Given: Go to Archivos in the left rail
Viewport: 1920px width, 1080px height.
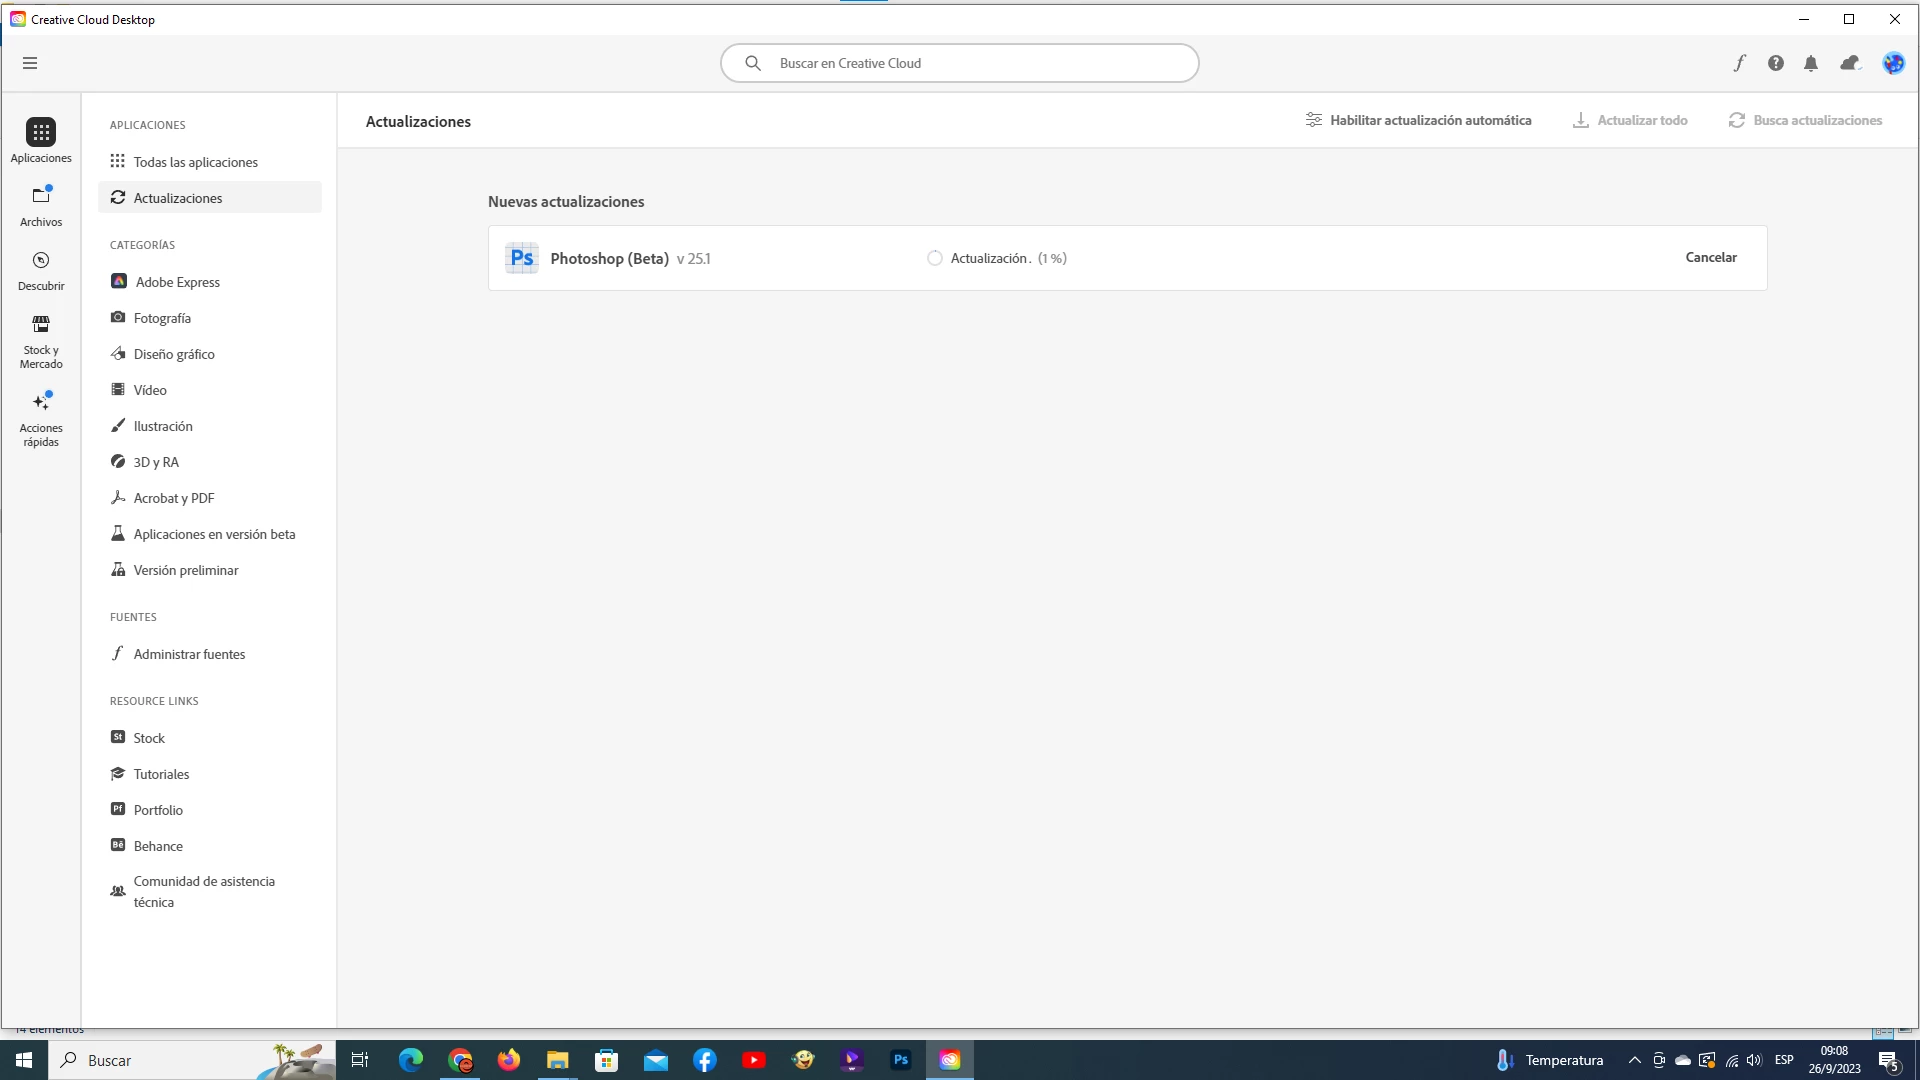Looking at the screenshot, I should 41,205.
